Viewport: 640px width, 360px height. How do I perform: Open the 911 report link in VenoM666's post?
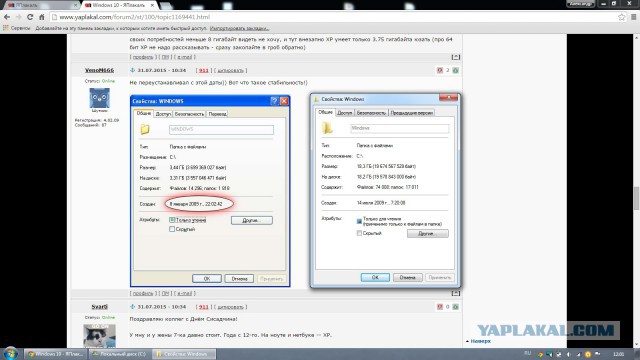pyautogui.click(x=204, y=70)
